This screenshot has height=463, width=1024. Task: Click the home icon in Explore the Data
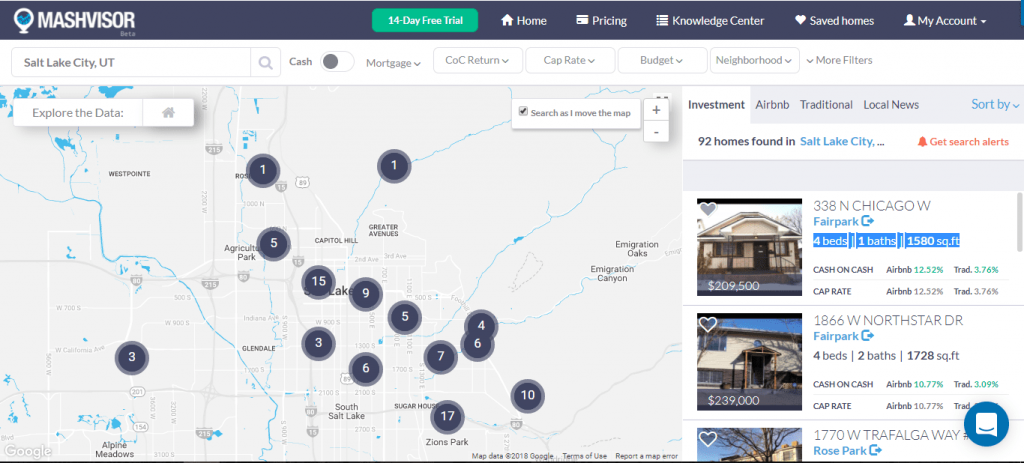click(x=169, y=112)
